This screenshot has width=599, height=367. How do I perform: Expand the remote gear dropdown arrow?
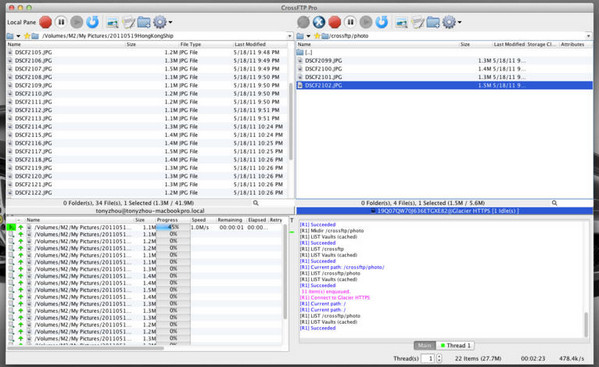[460, 22]
